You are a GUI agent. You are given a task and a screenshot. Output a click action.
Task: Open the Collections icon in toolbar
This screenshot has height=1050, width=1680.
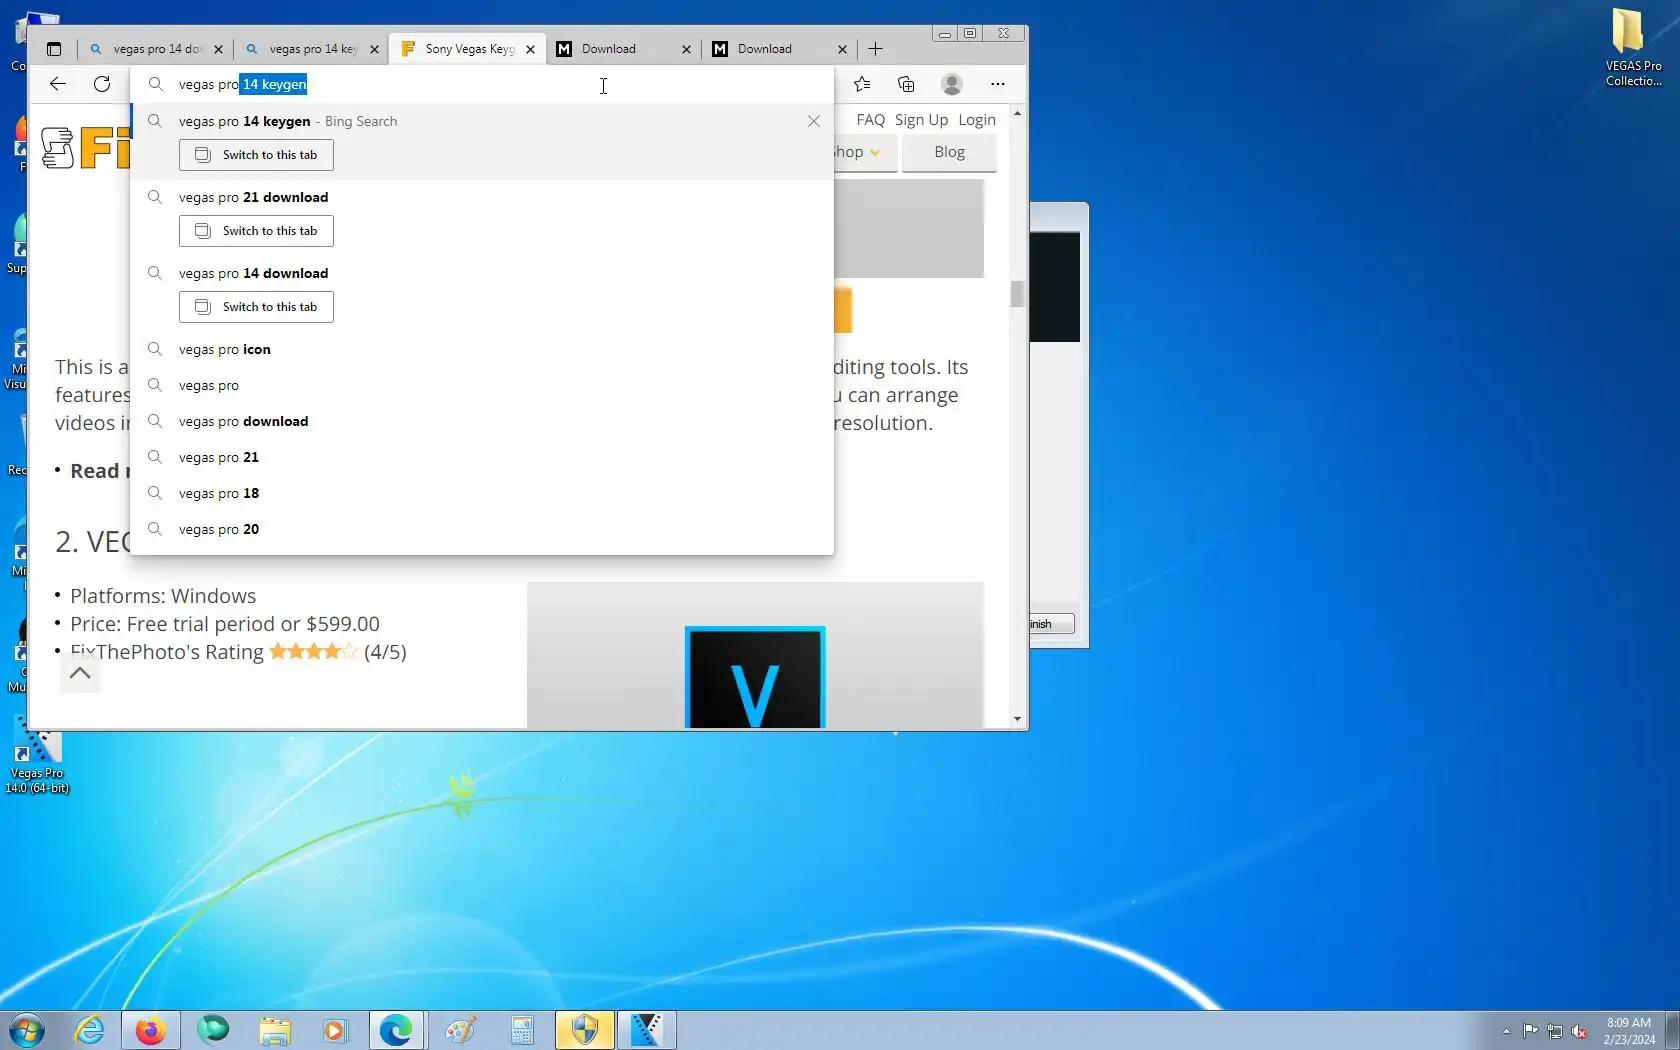pyautogui.click(x=906, y=84)
